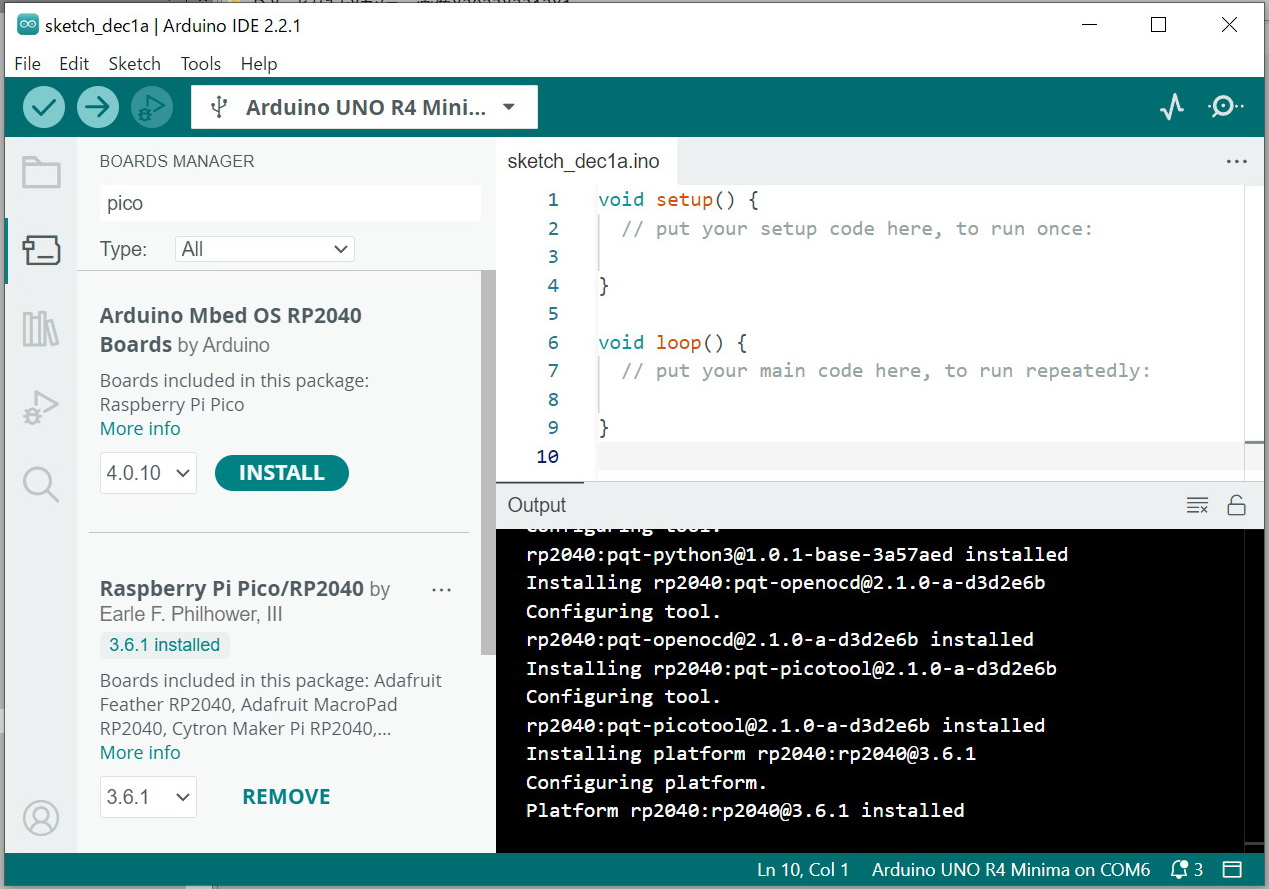
Task: Click the Configuring platform. output line
Action: point(647,782)
